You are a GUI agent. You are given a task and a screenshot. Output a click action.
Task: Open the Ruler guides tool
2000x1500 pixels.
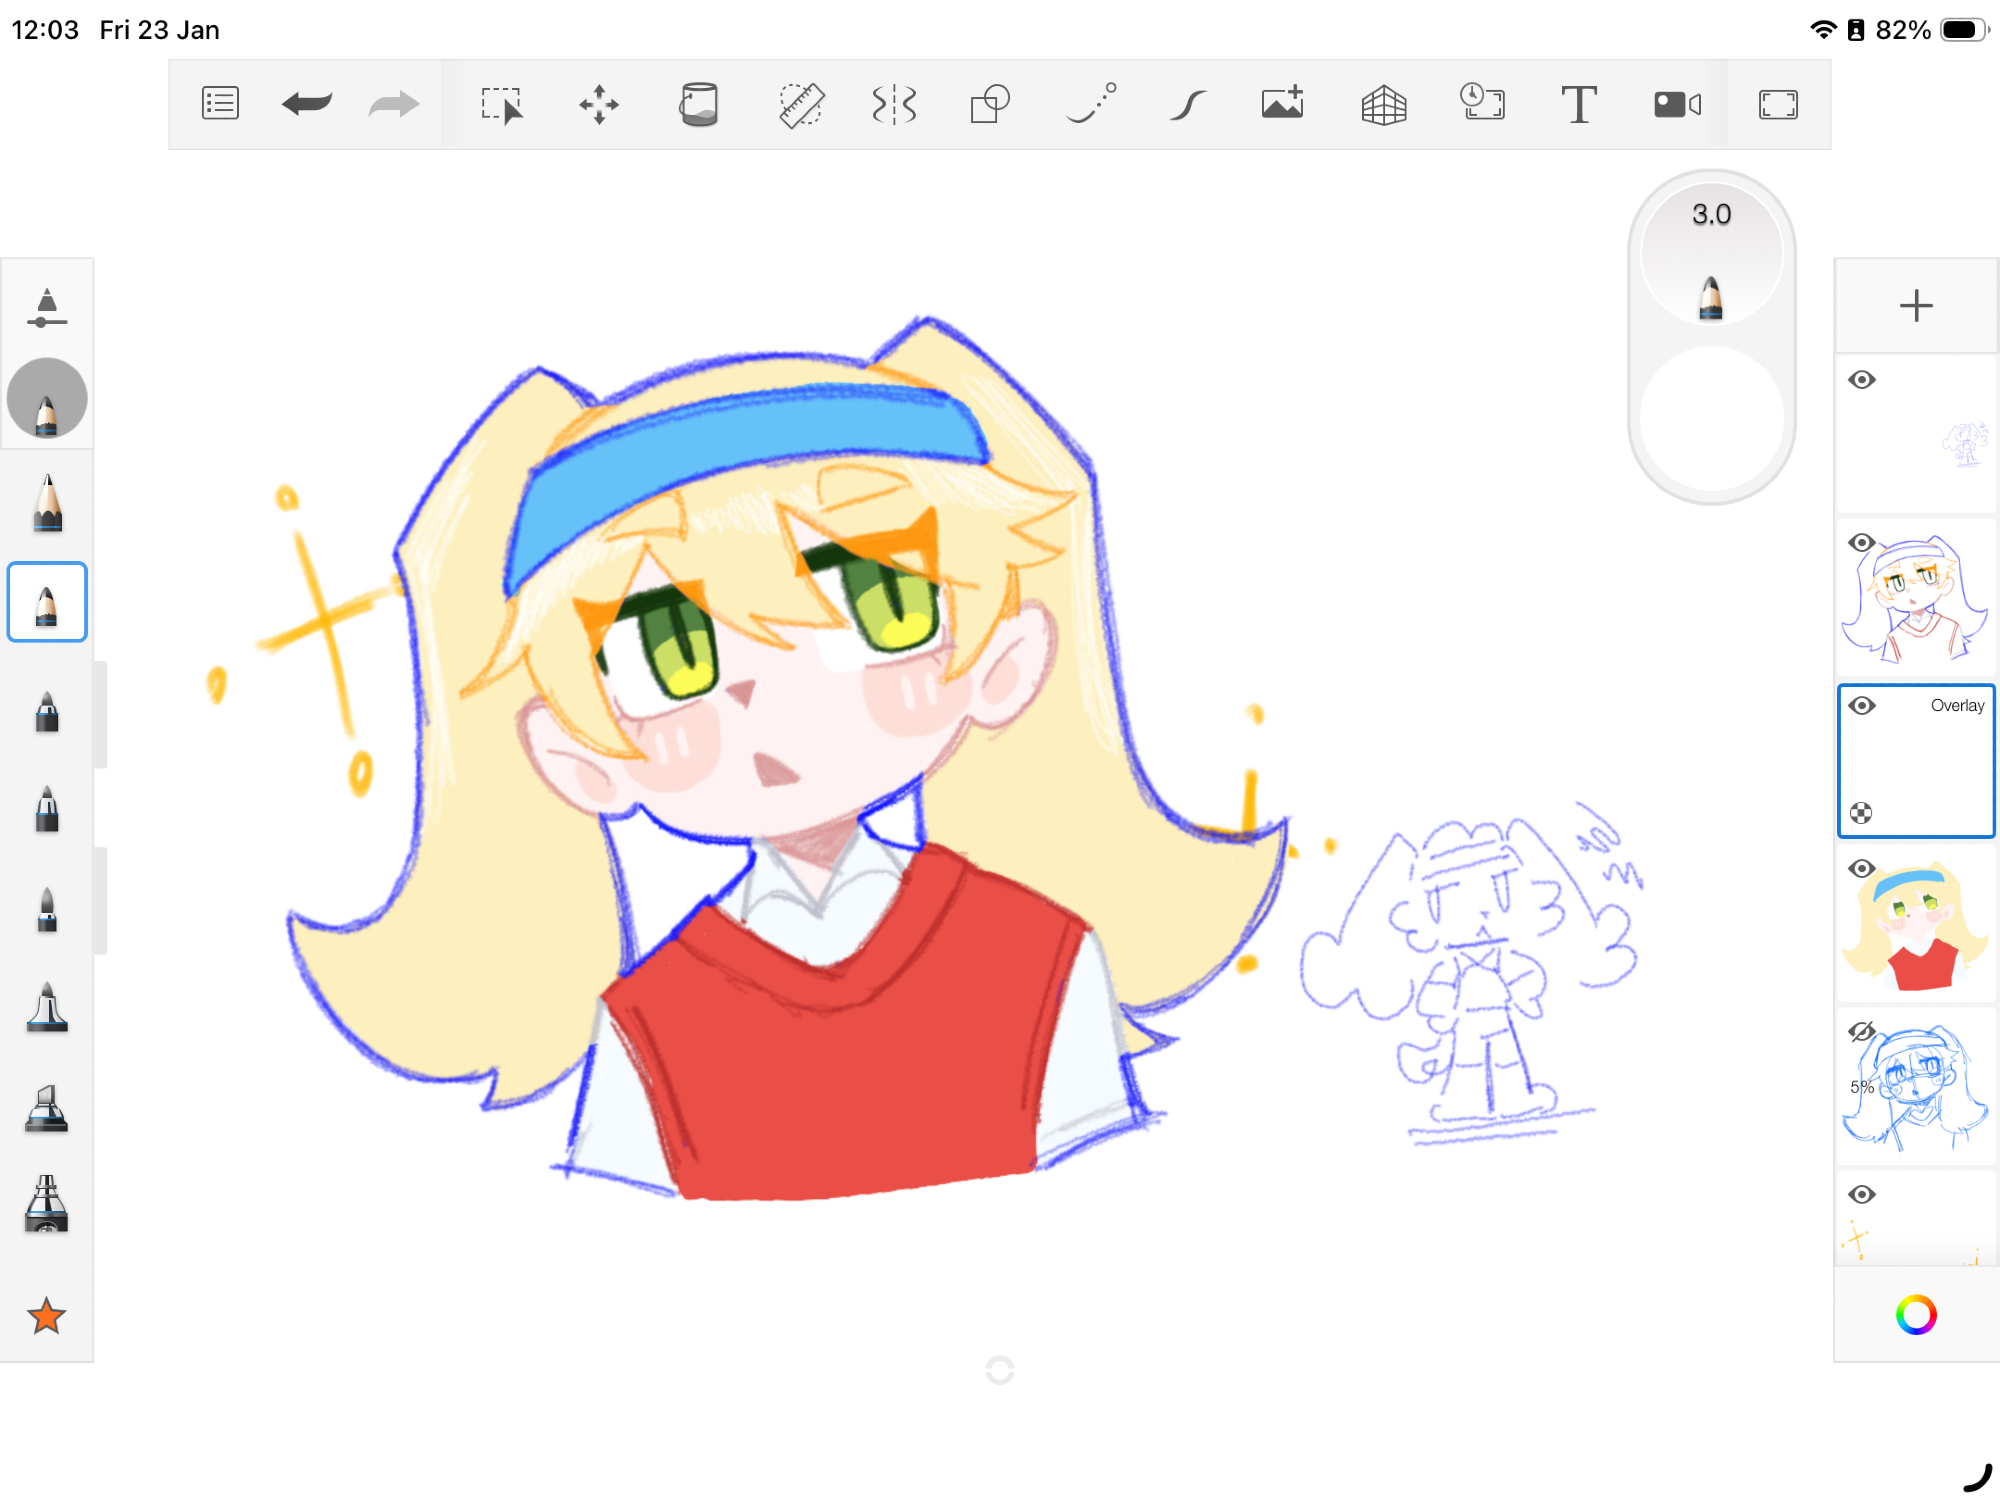coord(801,104)
